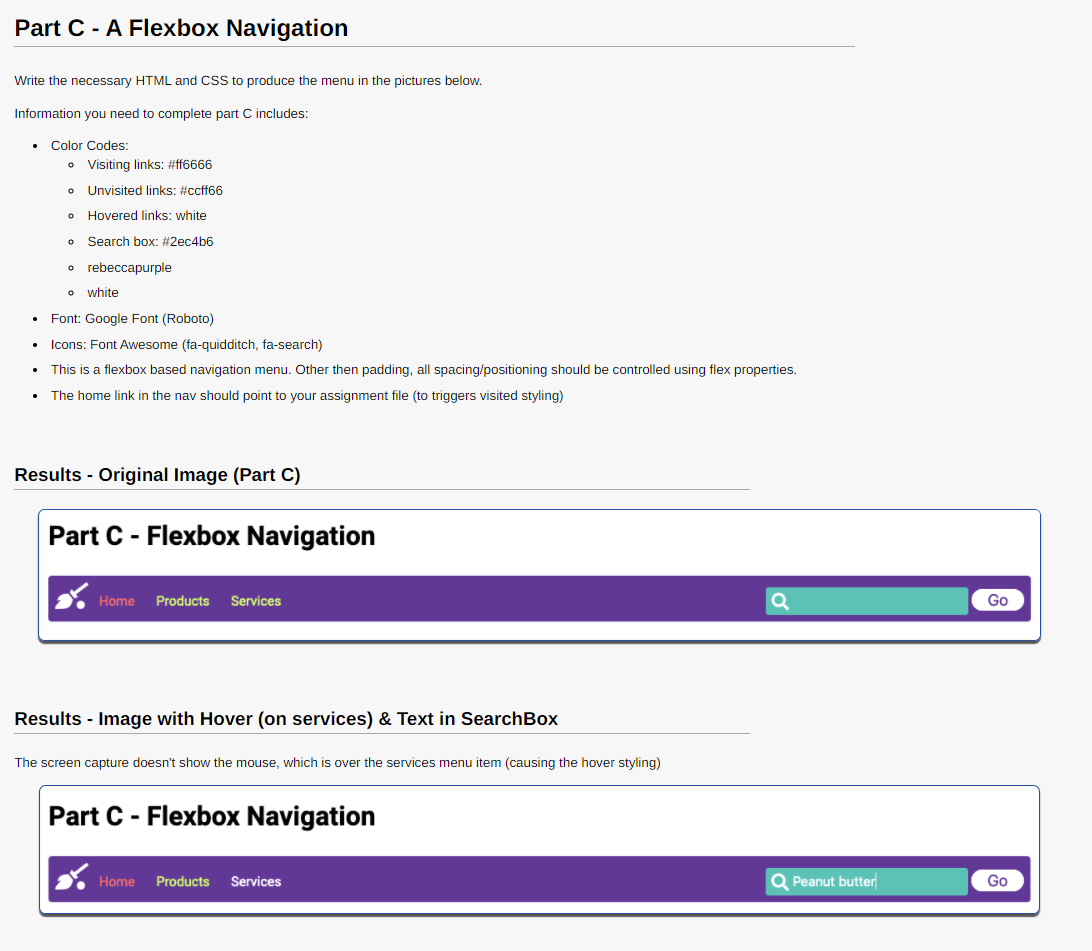1092x951 pixels.
Task: Click the "Go" button in the hover-example navbar
Action: coord(997,880)
